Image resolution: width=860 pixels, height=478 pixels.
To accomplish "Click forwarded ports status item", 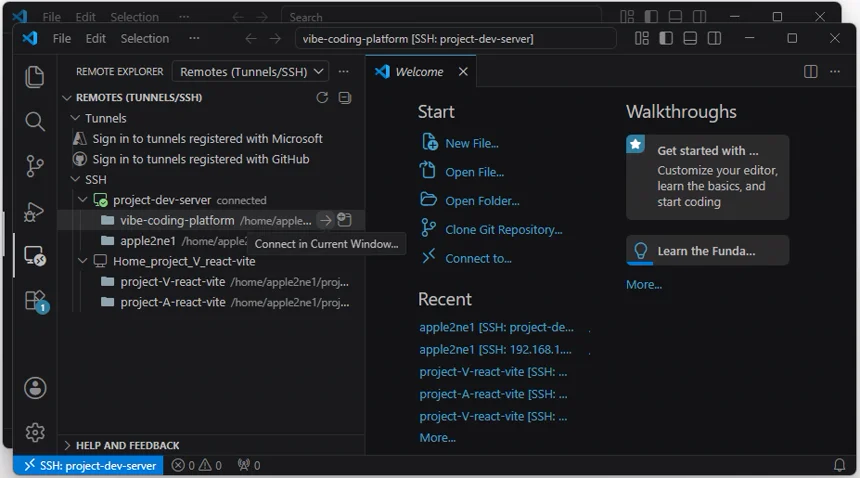I will click(x=249, y=465).
